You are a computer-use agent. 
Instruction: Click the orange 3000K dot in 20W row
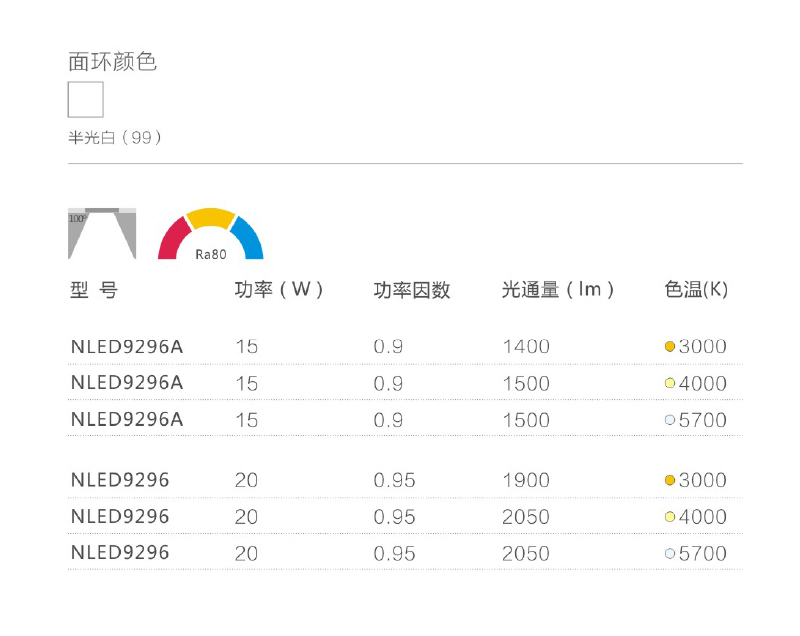(670, 480)
